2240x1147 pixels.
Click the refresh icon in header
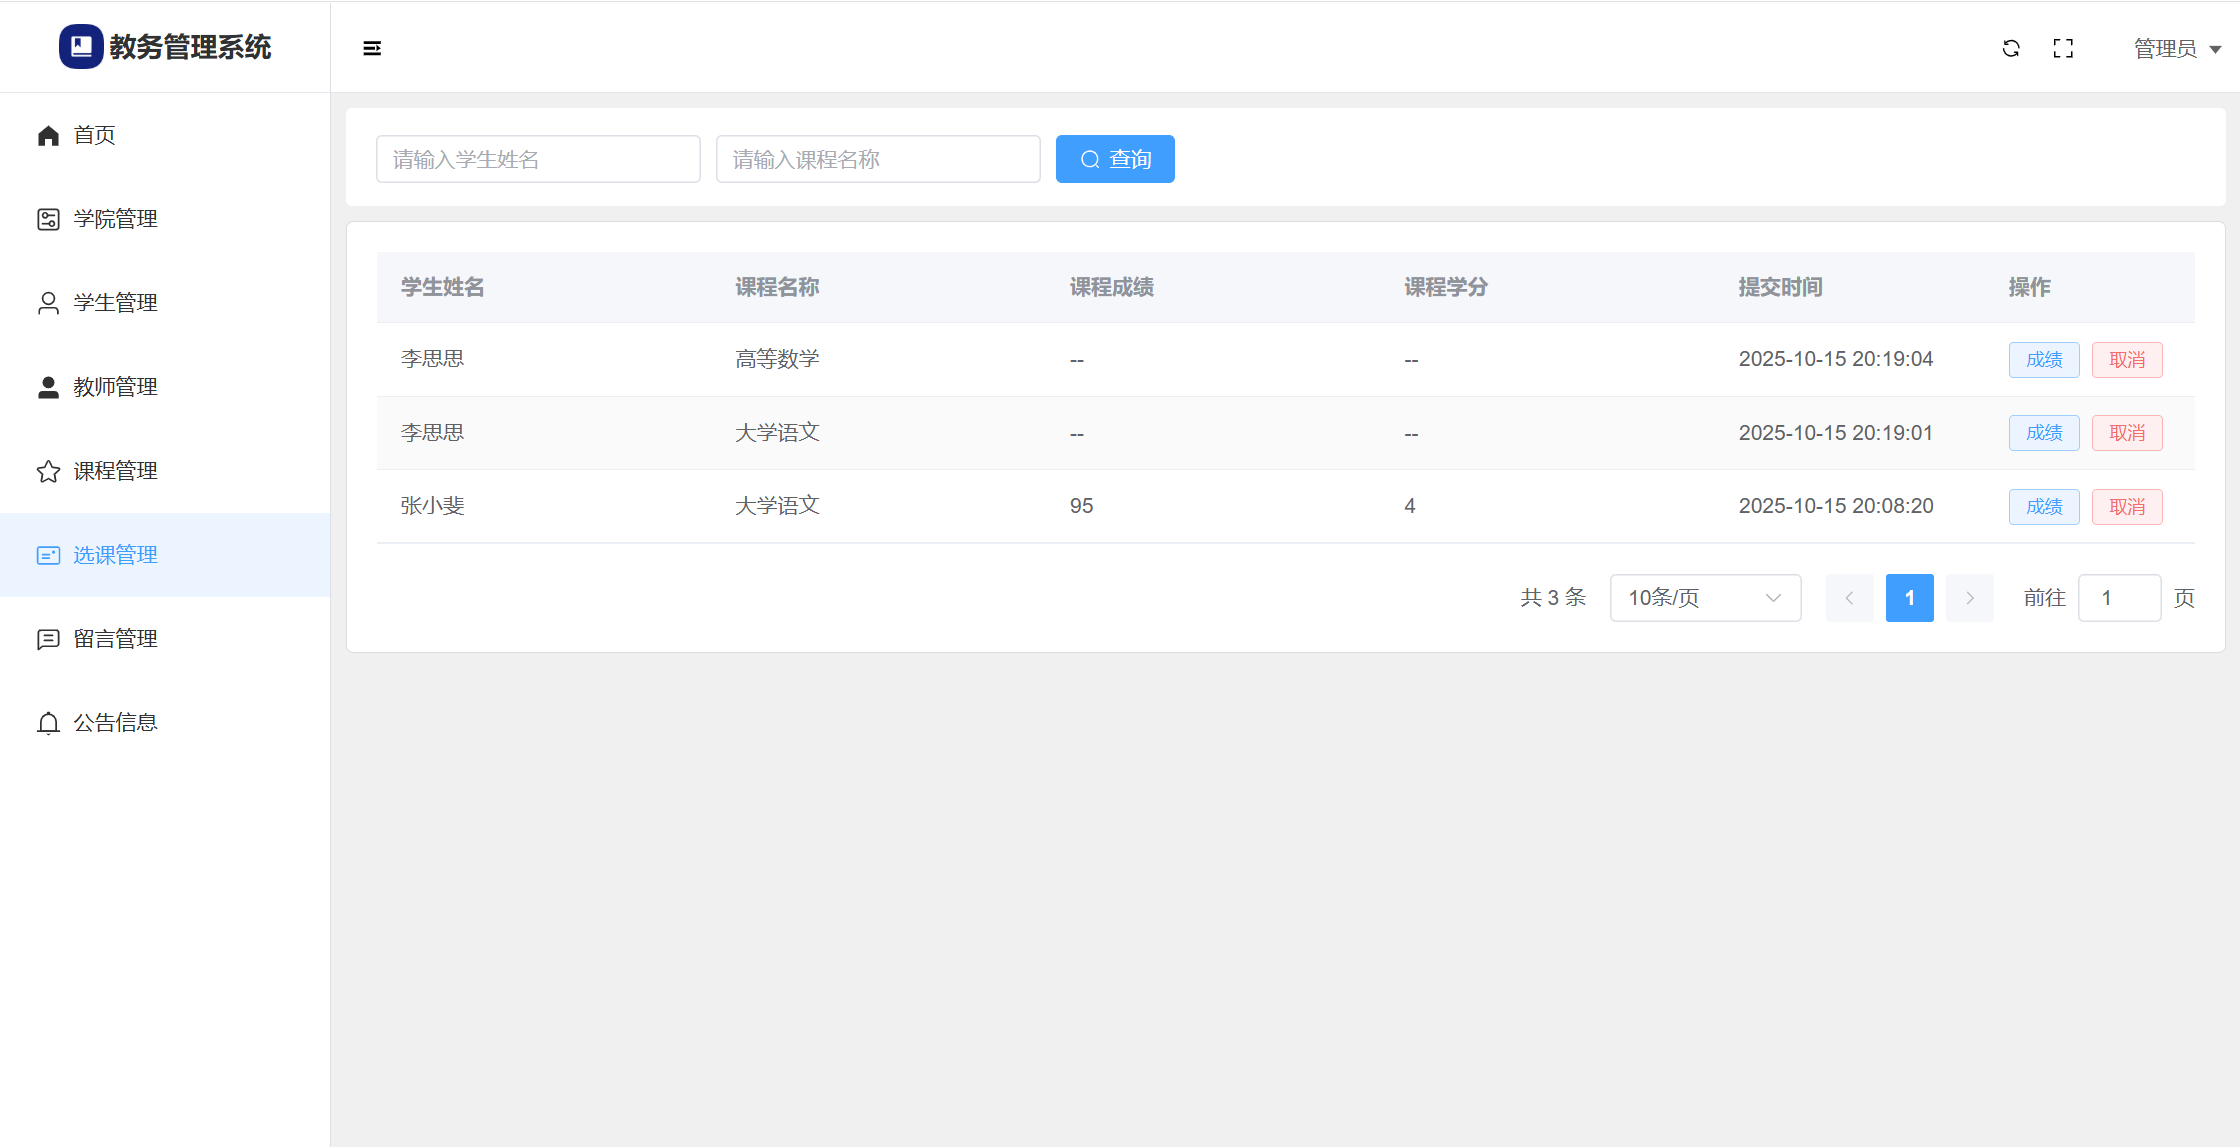click(x=2011, y=48)
